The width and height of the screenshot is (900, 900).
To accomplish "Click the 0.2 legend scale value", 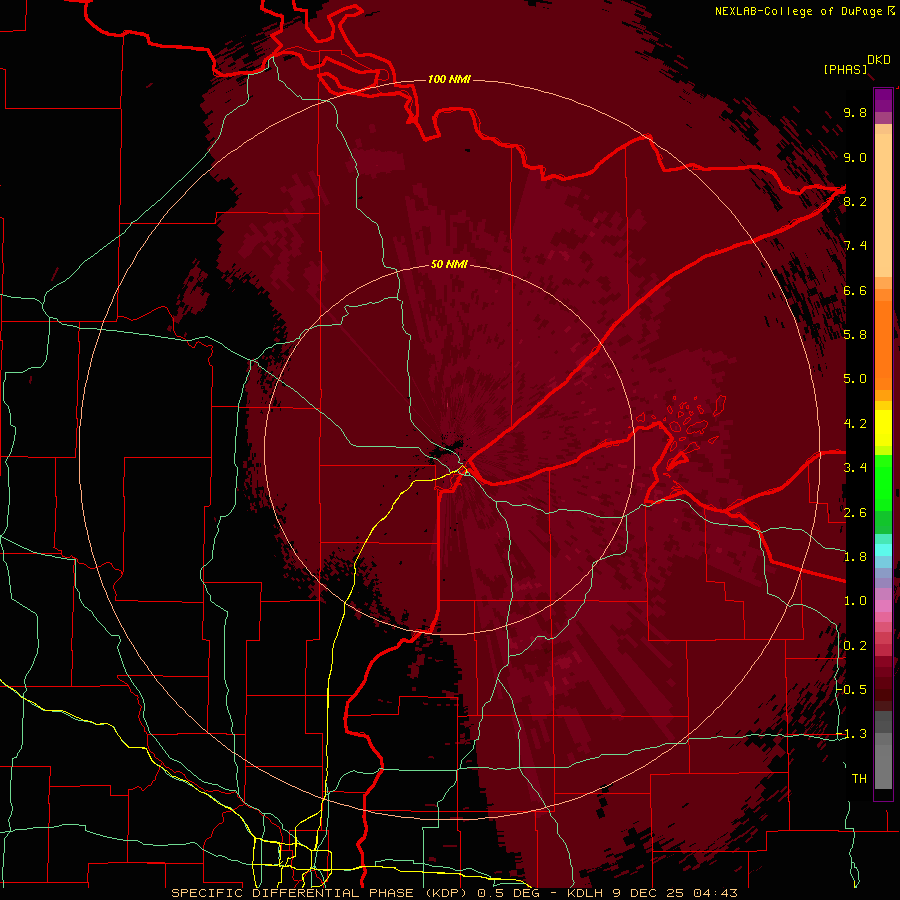I will tap(855, 646).
